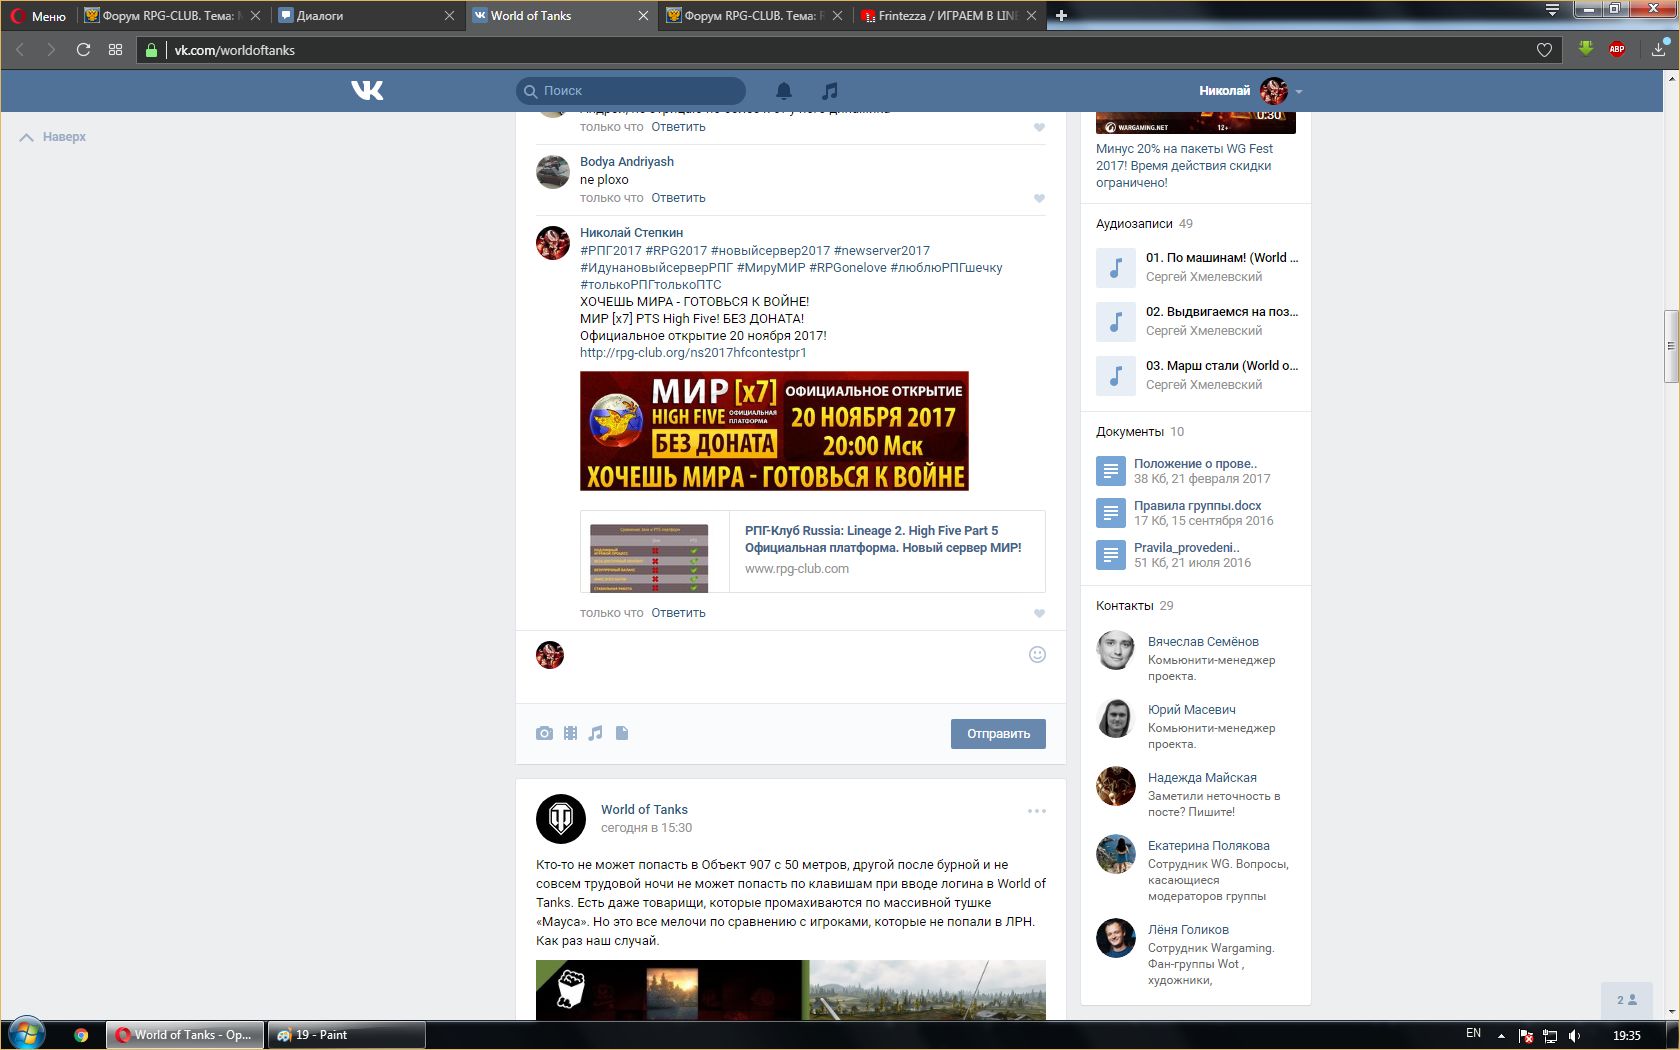1680x1050 pixels.
Task: Open the system tray volume icon
Action: (1575, 1035)
